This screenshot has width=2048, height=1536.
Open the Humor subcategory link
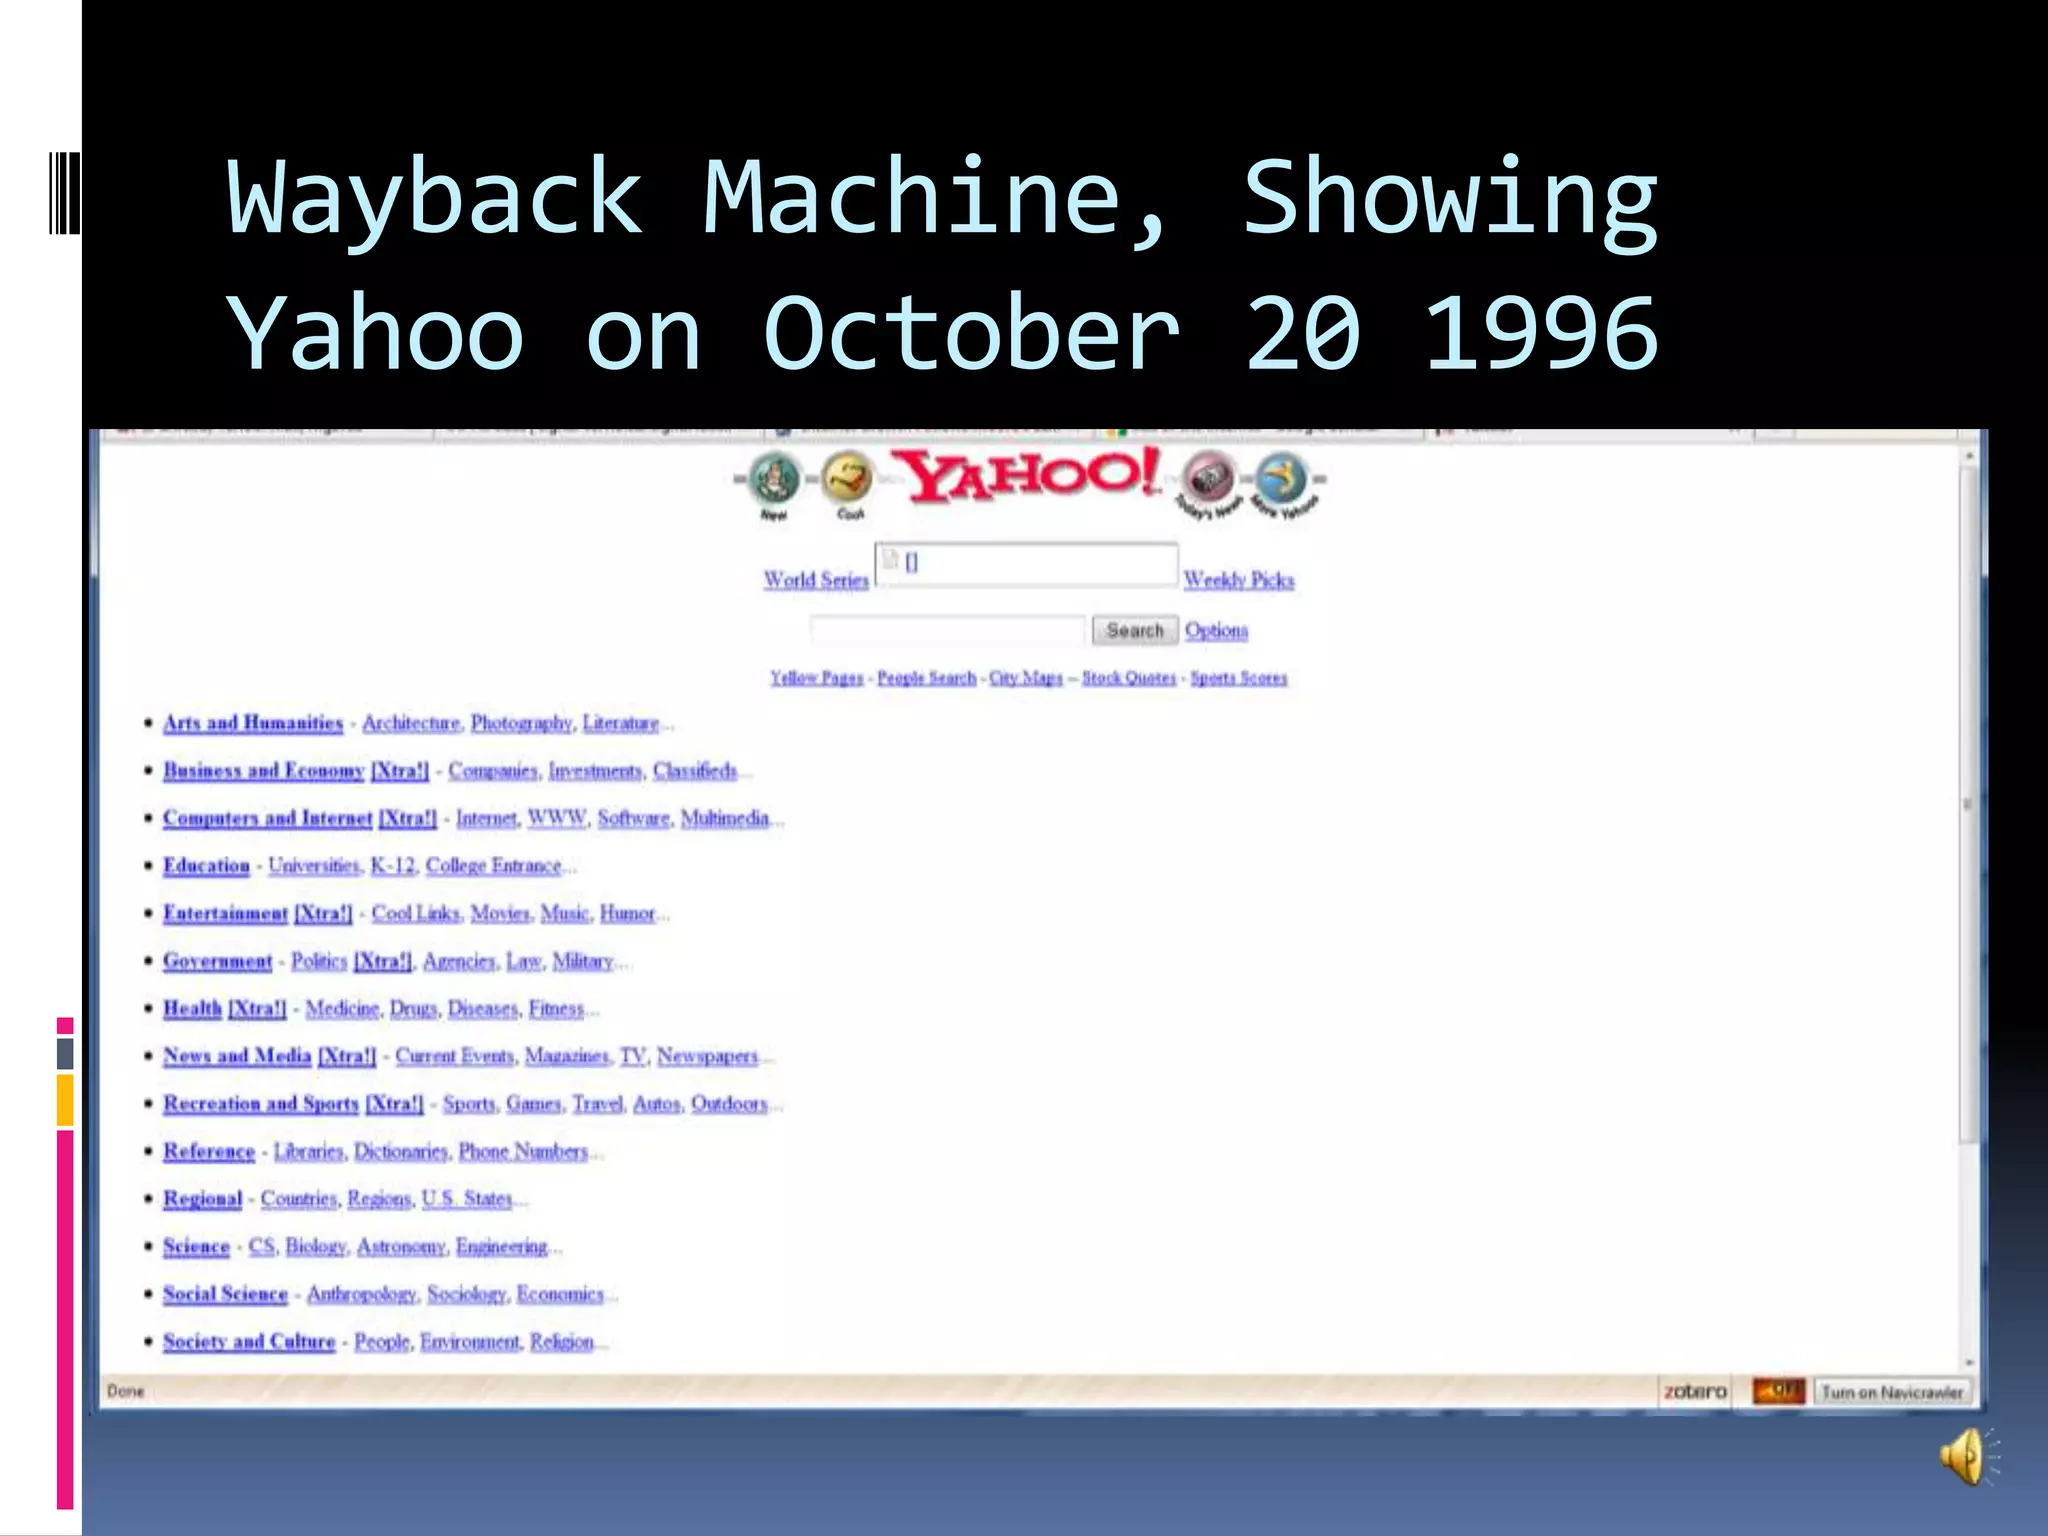627,913
